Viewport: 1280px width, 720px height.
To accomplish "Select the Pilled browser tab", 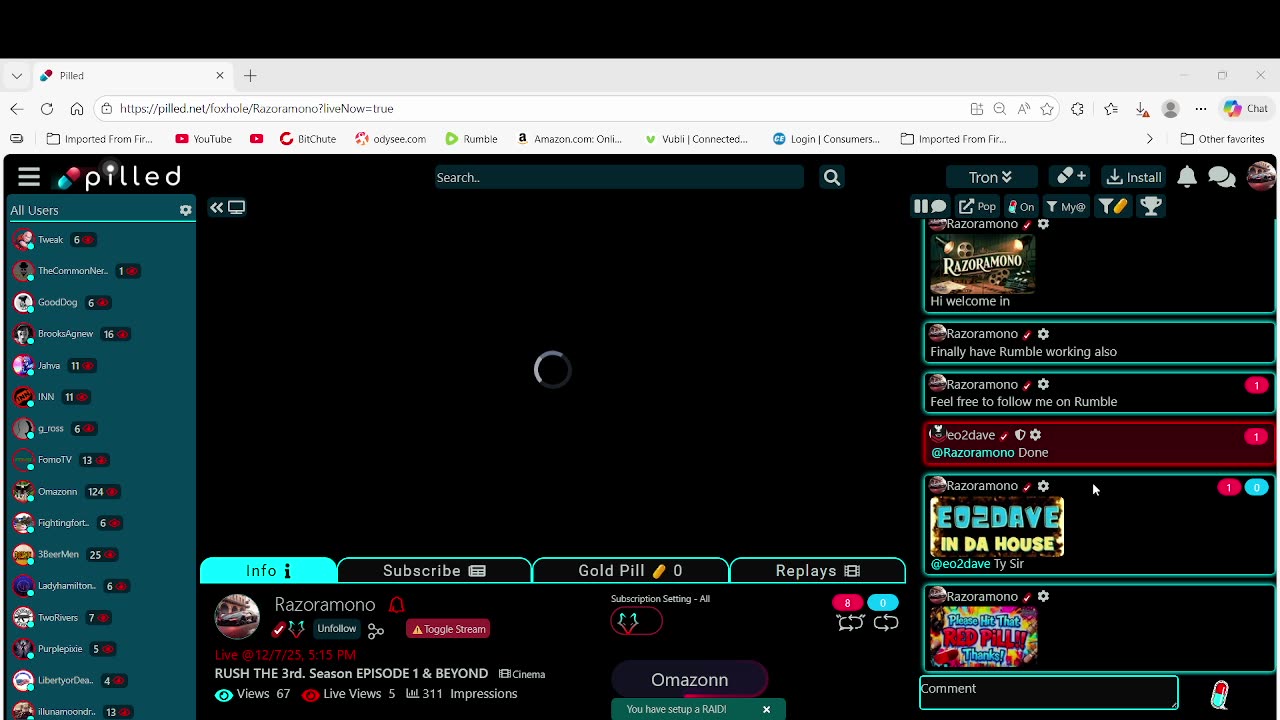I will click(x=133, y=76).
